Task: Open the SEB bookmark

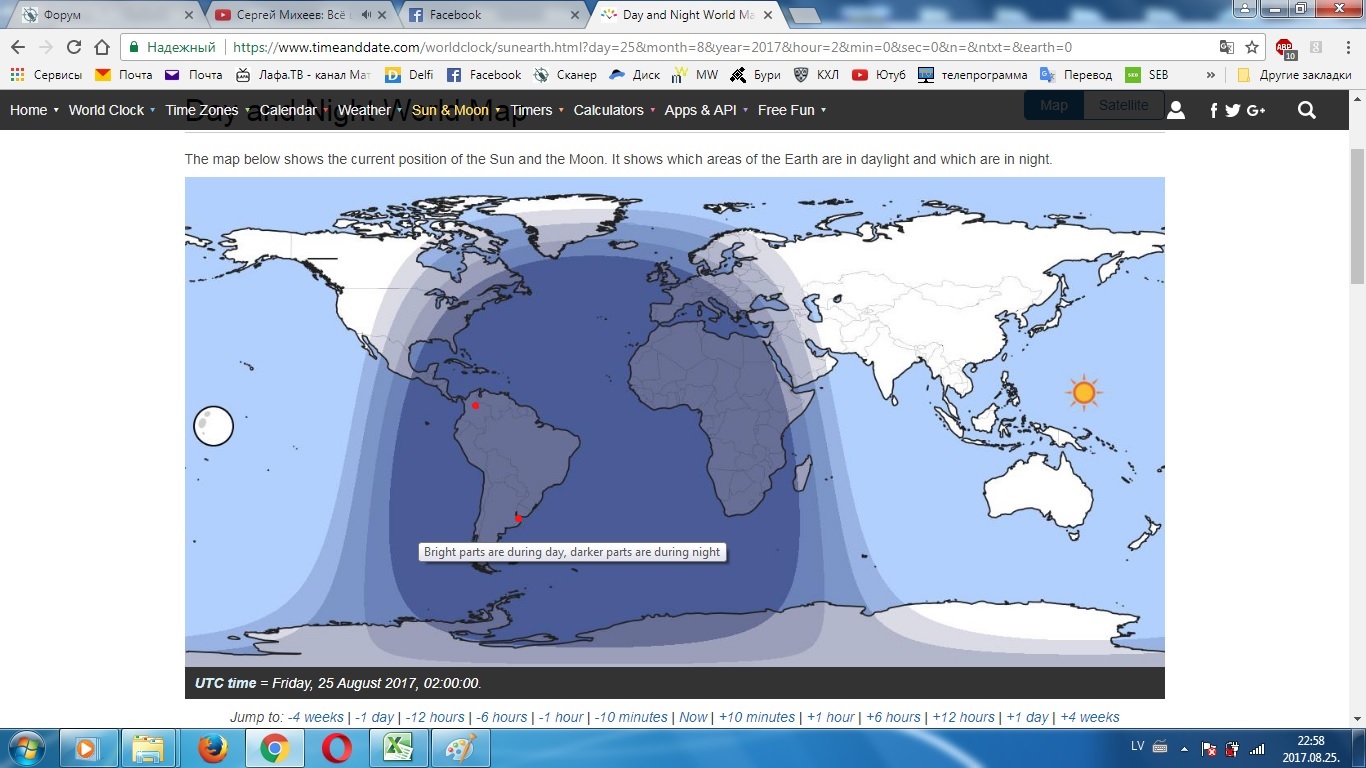Action: click(x=1146, y=75)
